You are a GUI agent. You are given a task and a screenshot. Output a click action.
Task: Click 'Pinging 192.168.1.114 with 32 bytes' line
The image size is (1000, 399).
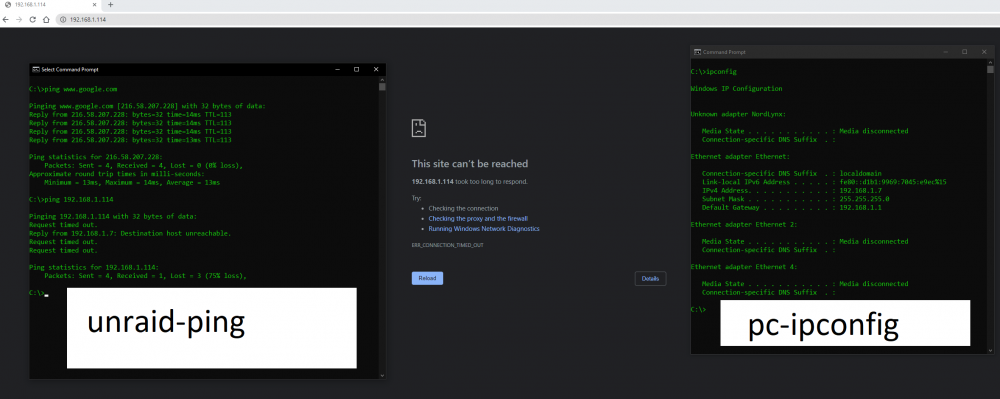113,217
